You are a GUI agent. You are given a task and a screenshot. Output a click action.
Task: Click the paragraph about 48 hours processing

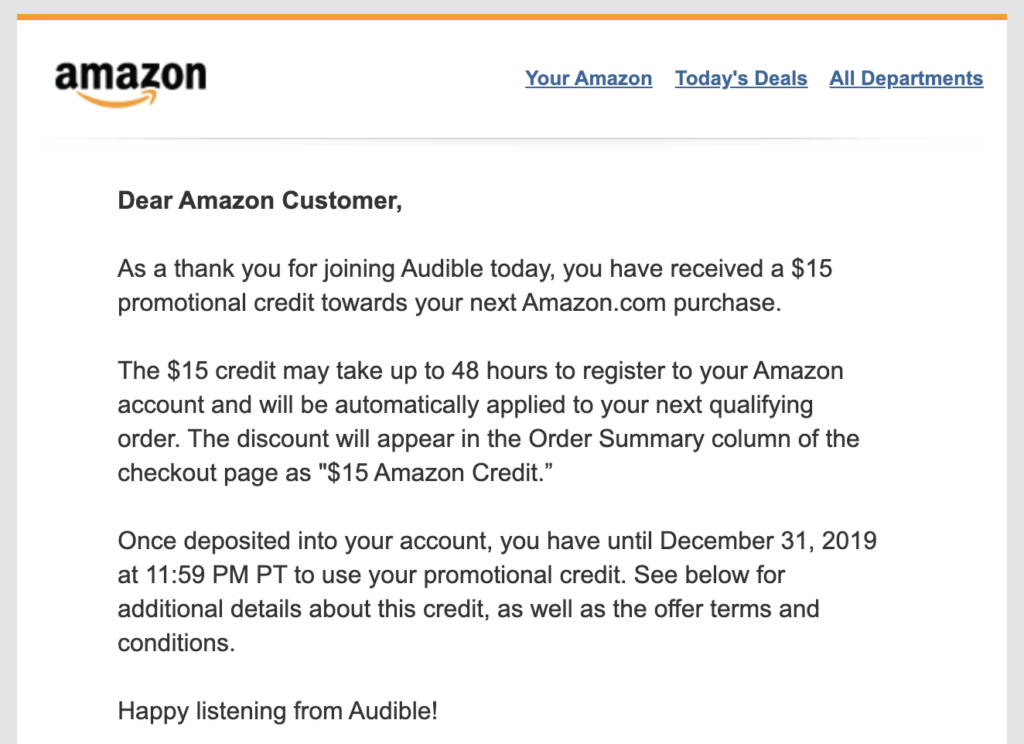pyautogui.click(x=480, y=421)
